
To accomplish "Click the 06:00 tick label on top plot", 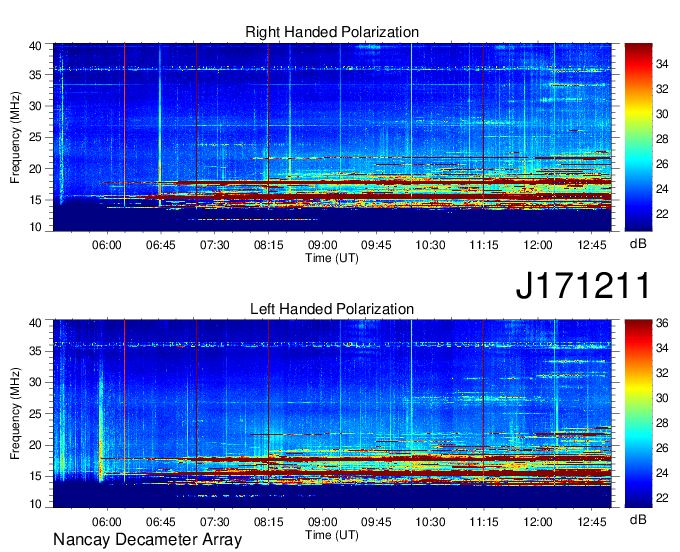I will click(x=107, y=245).
